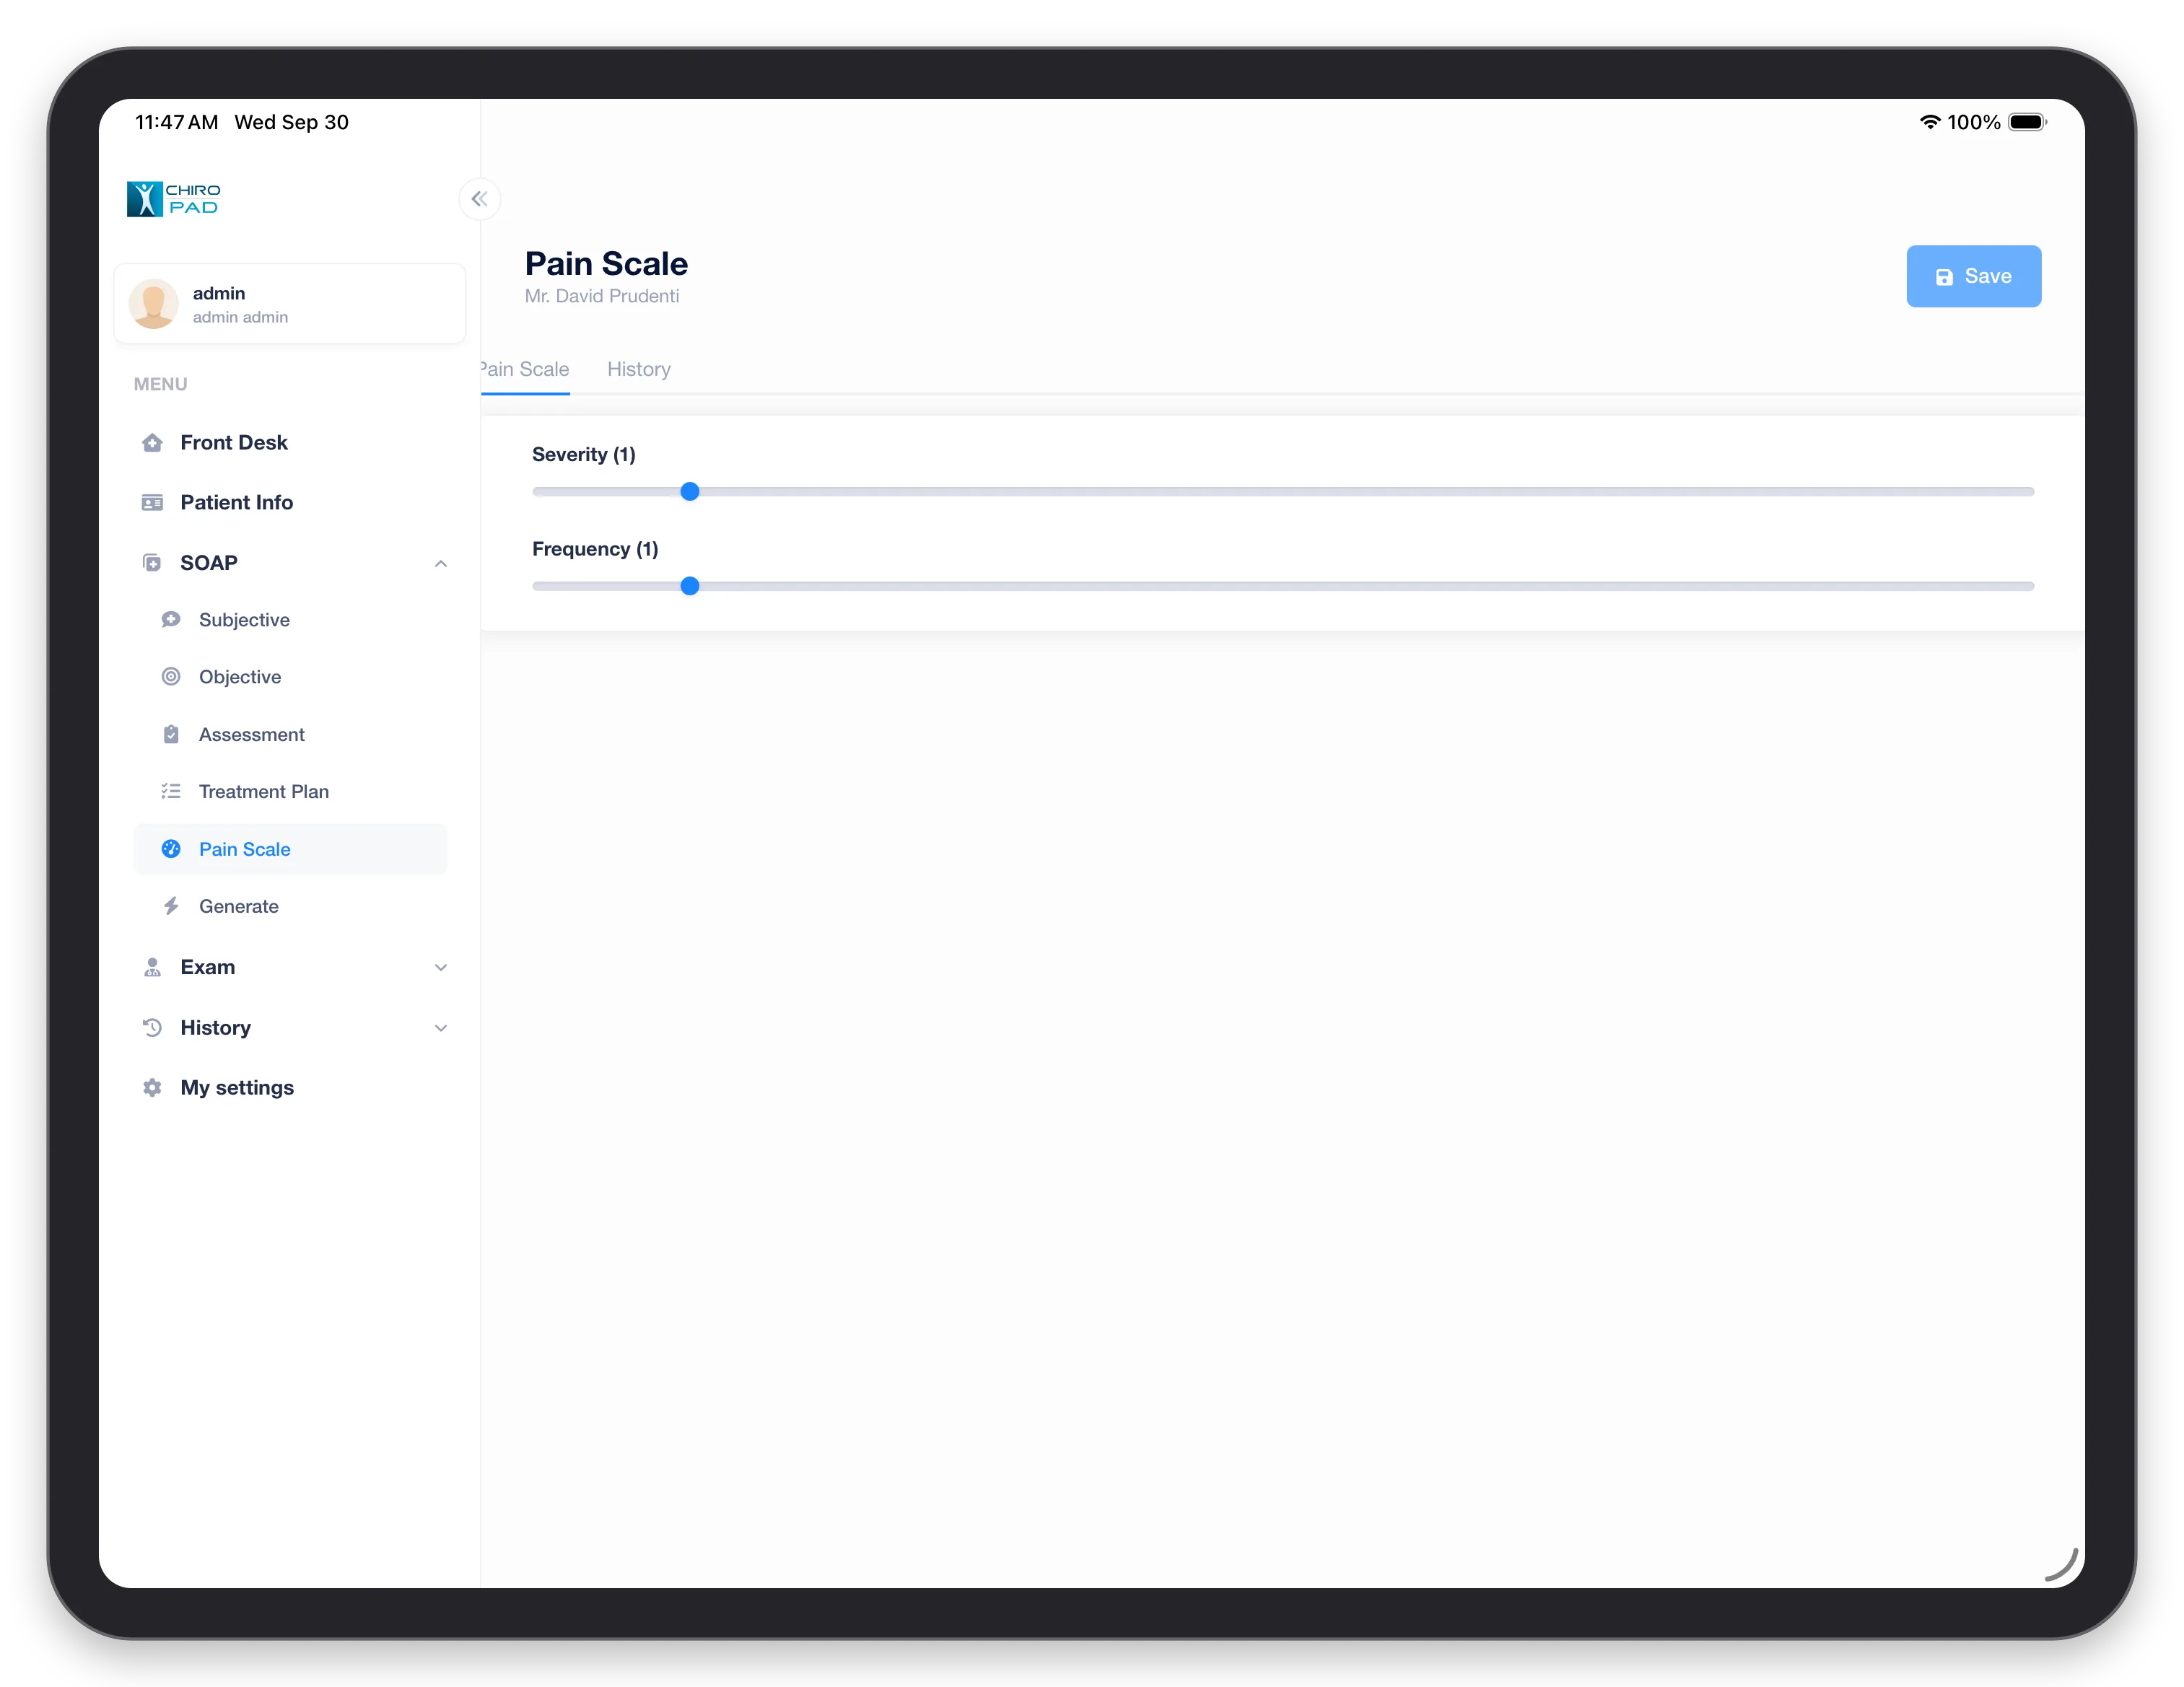2184x1687 pixels.
Task: Click the Generate lightning bolt icon
Action: point(171,906)
